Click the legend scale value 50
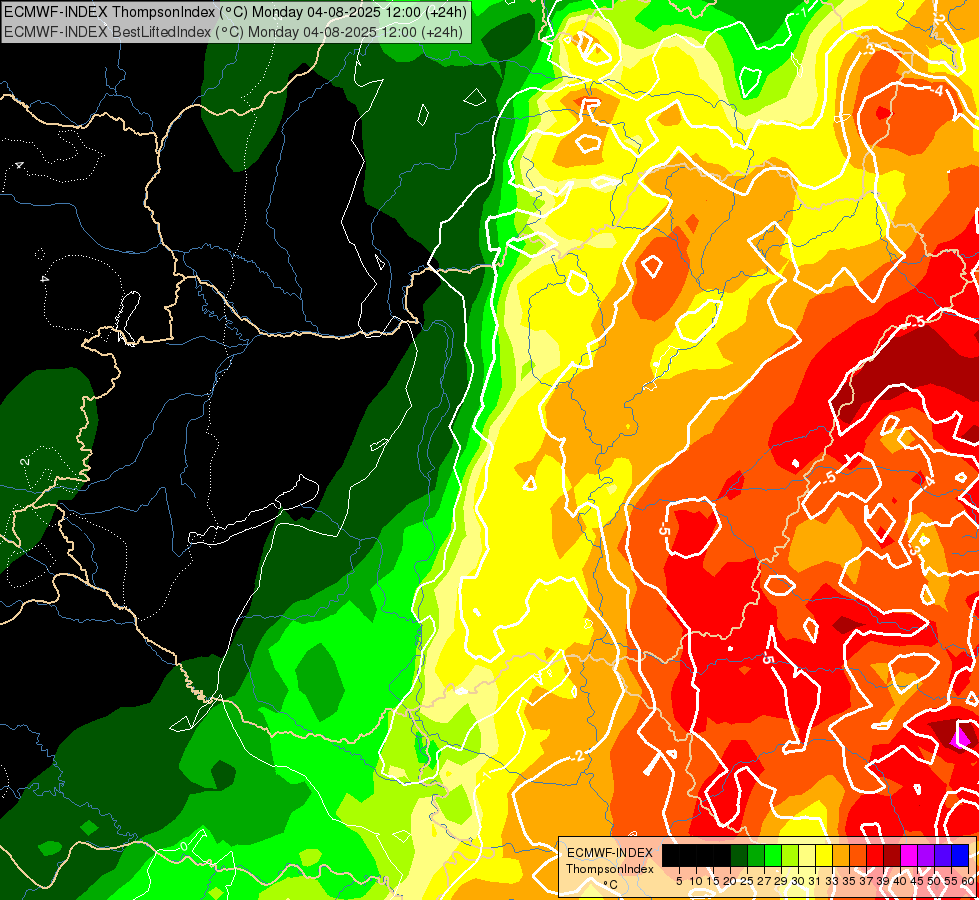979x900 pixels. (x=935, y=881)
